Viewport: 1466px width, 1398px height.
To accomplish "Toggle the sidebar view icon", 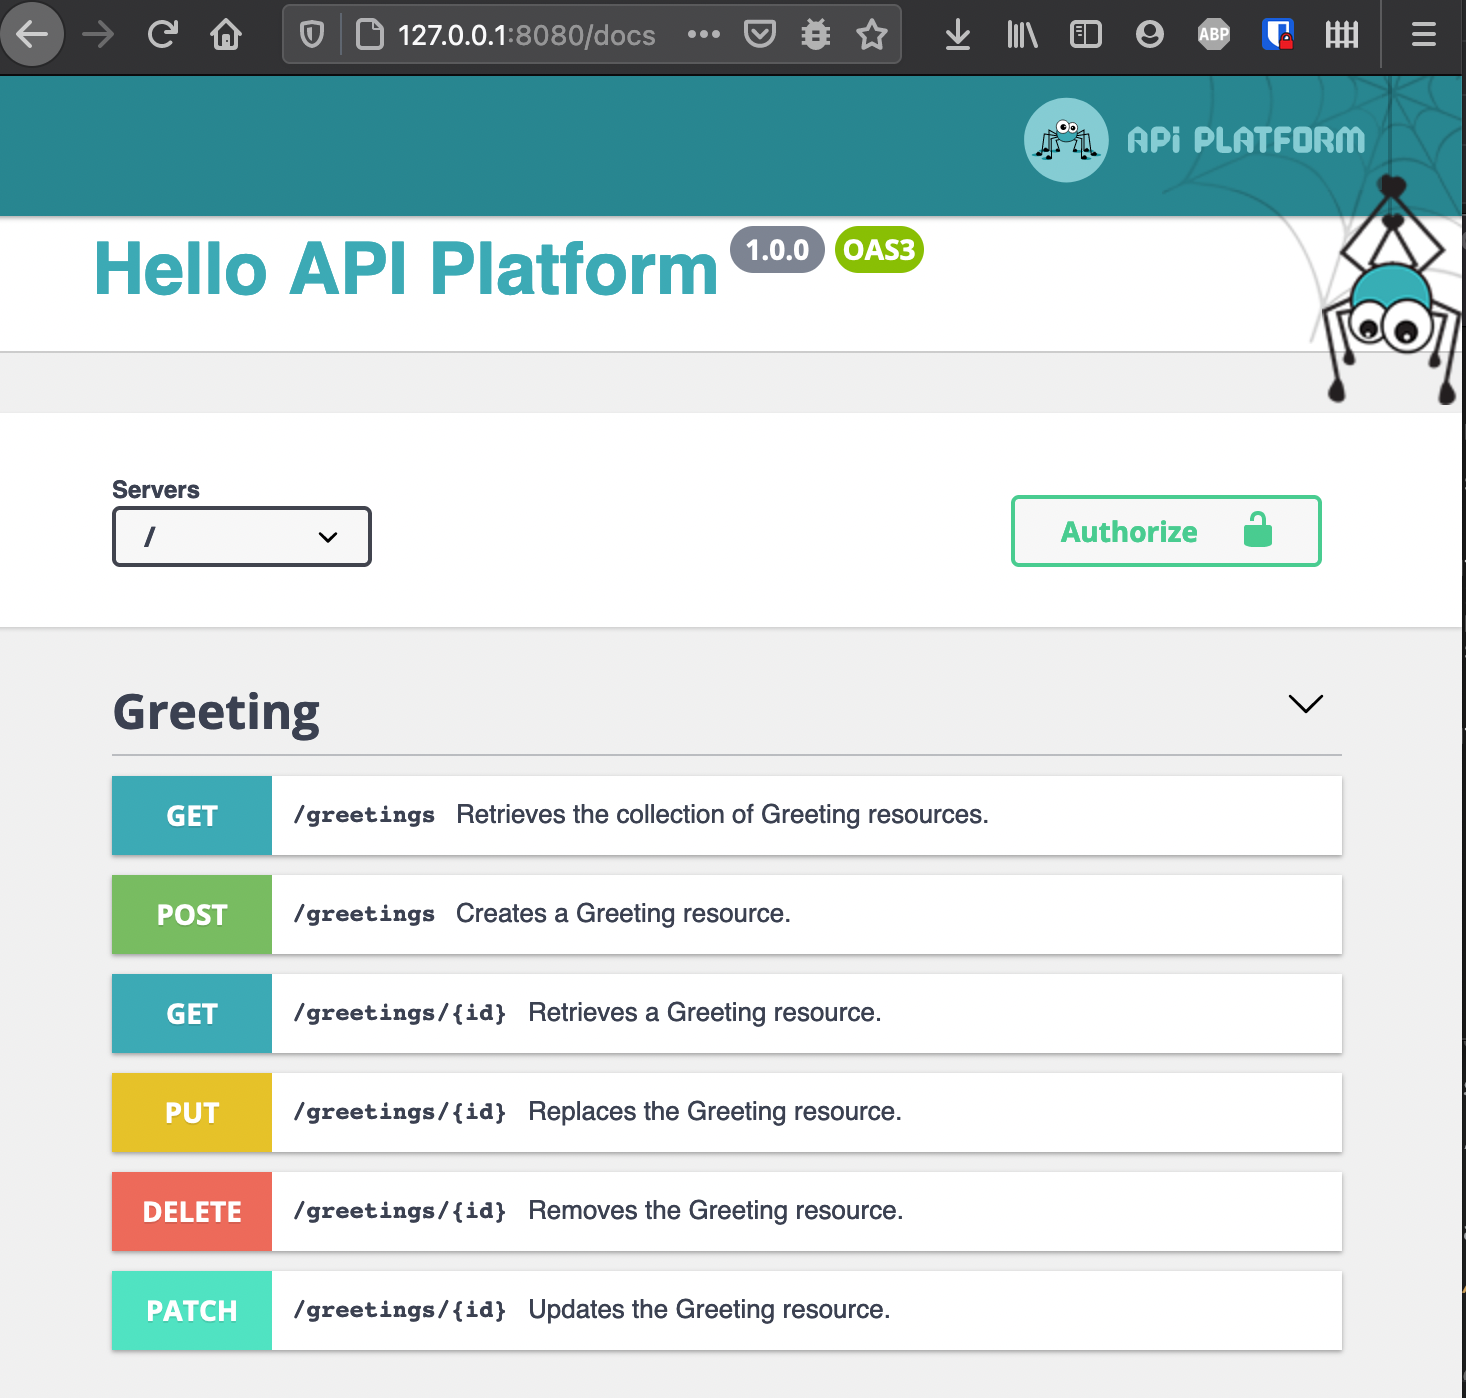I will click(1085, 35).
